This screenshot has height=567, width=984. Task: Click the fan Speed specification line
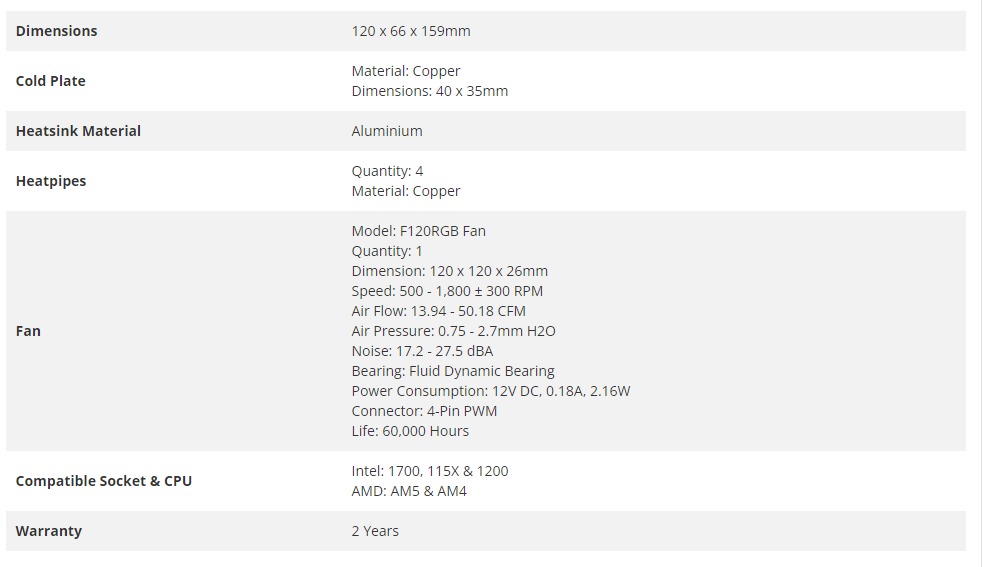pos(447,291)
